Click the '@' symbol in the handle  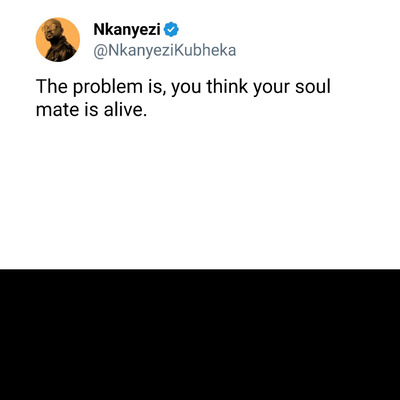coord(99,51)
